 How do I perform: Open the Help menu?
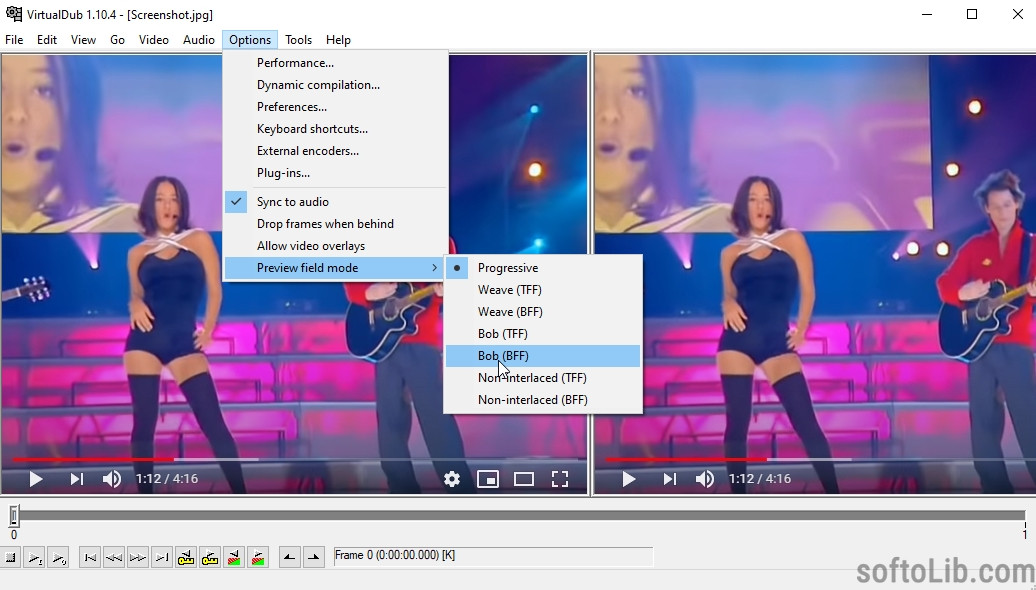(338, 40)
